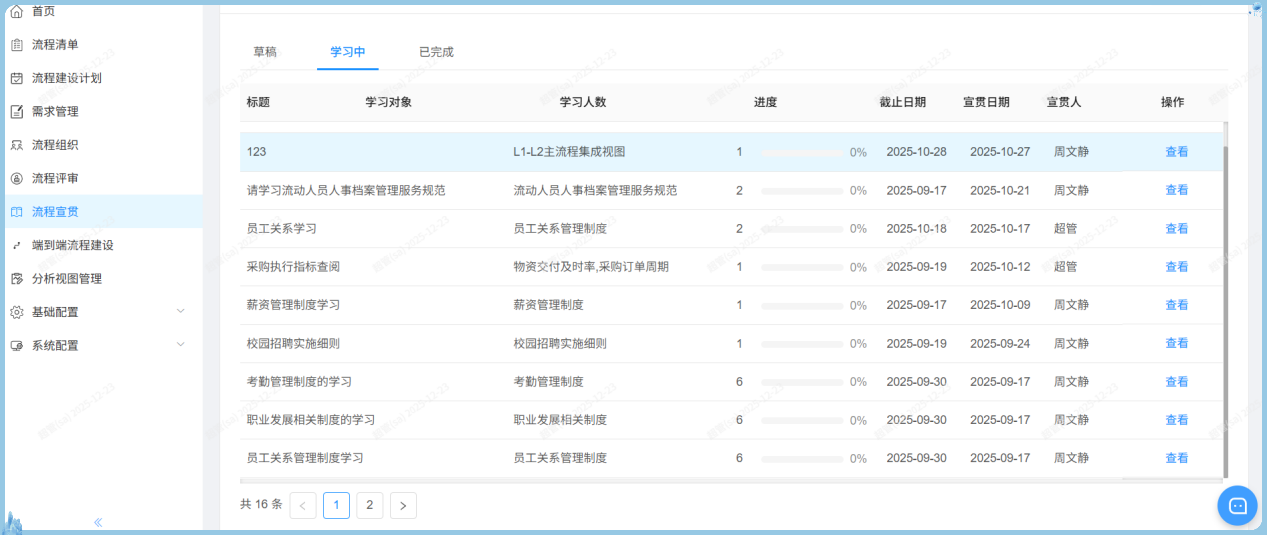This screenshot has width=1267, height=535.
Task: Click the 进度 column header
Action: coord(766,102)
